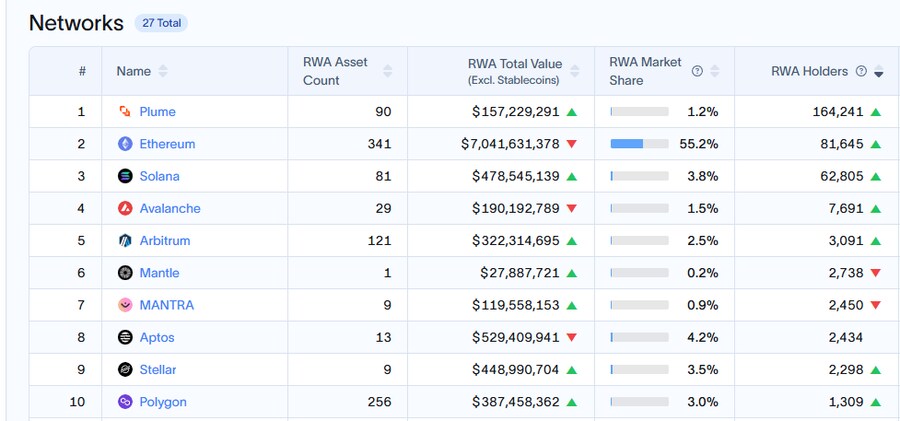Click the Ethereum logo icon

[125, 144]
